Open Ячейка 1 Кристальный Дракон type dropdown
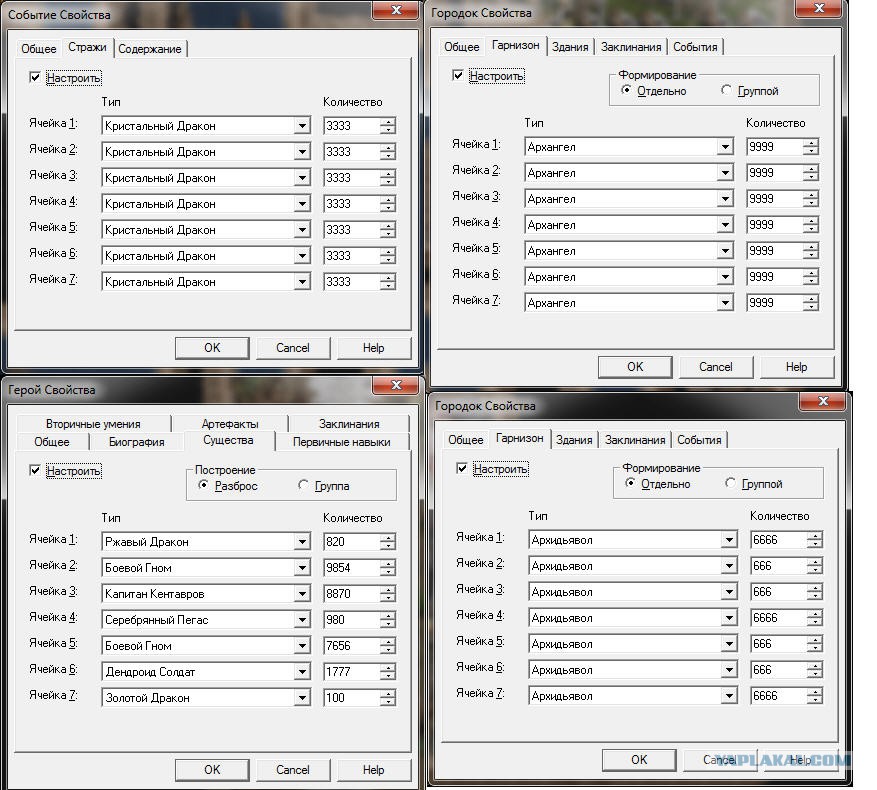The image size is (877, 790). coord(302,125)
